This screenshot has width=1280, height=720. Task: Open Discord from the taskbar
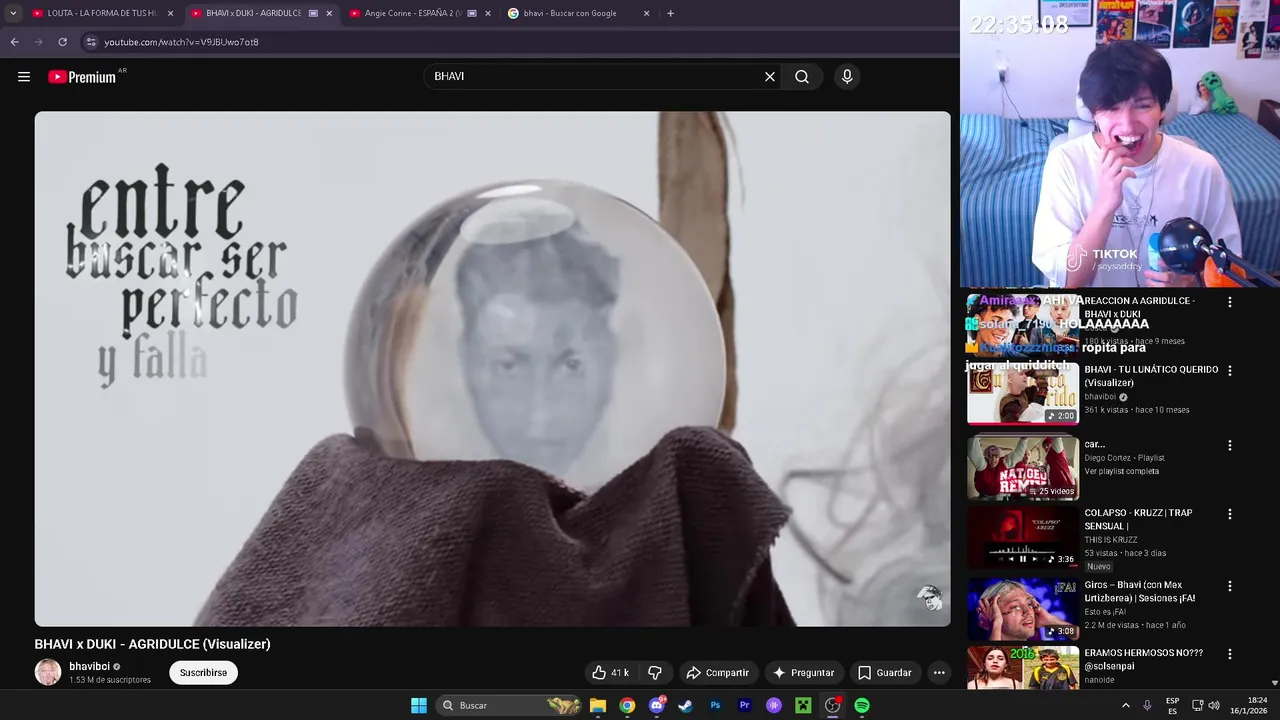(x=657, y=705)
